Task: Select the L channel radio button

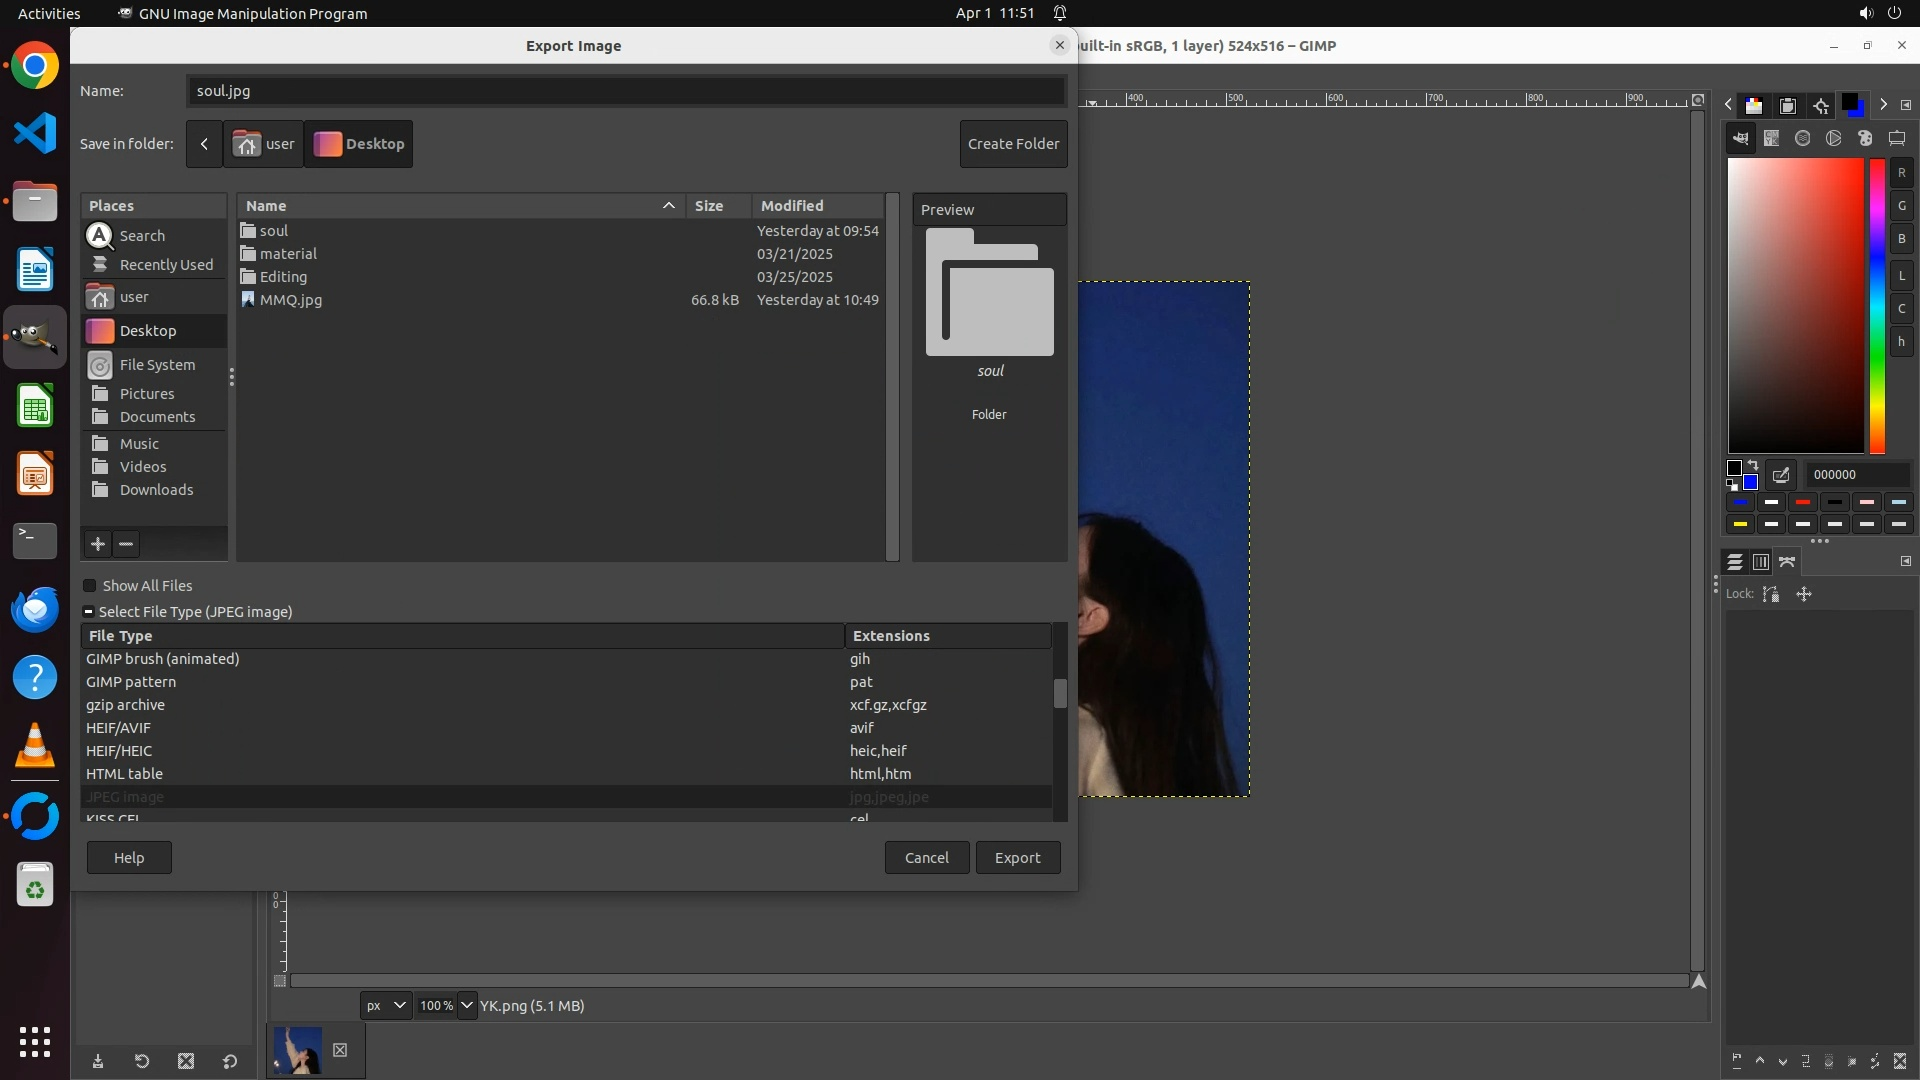Action: (x=1901, y=275)
